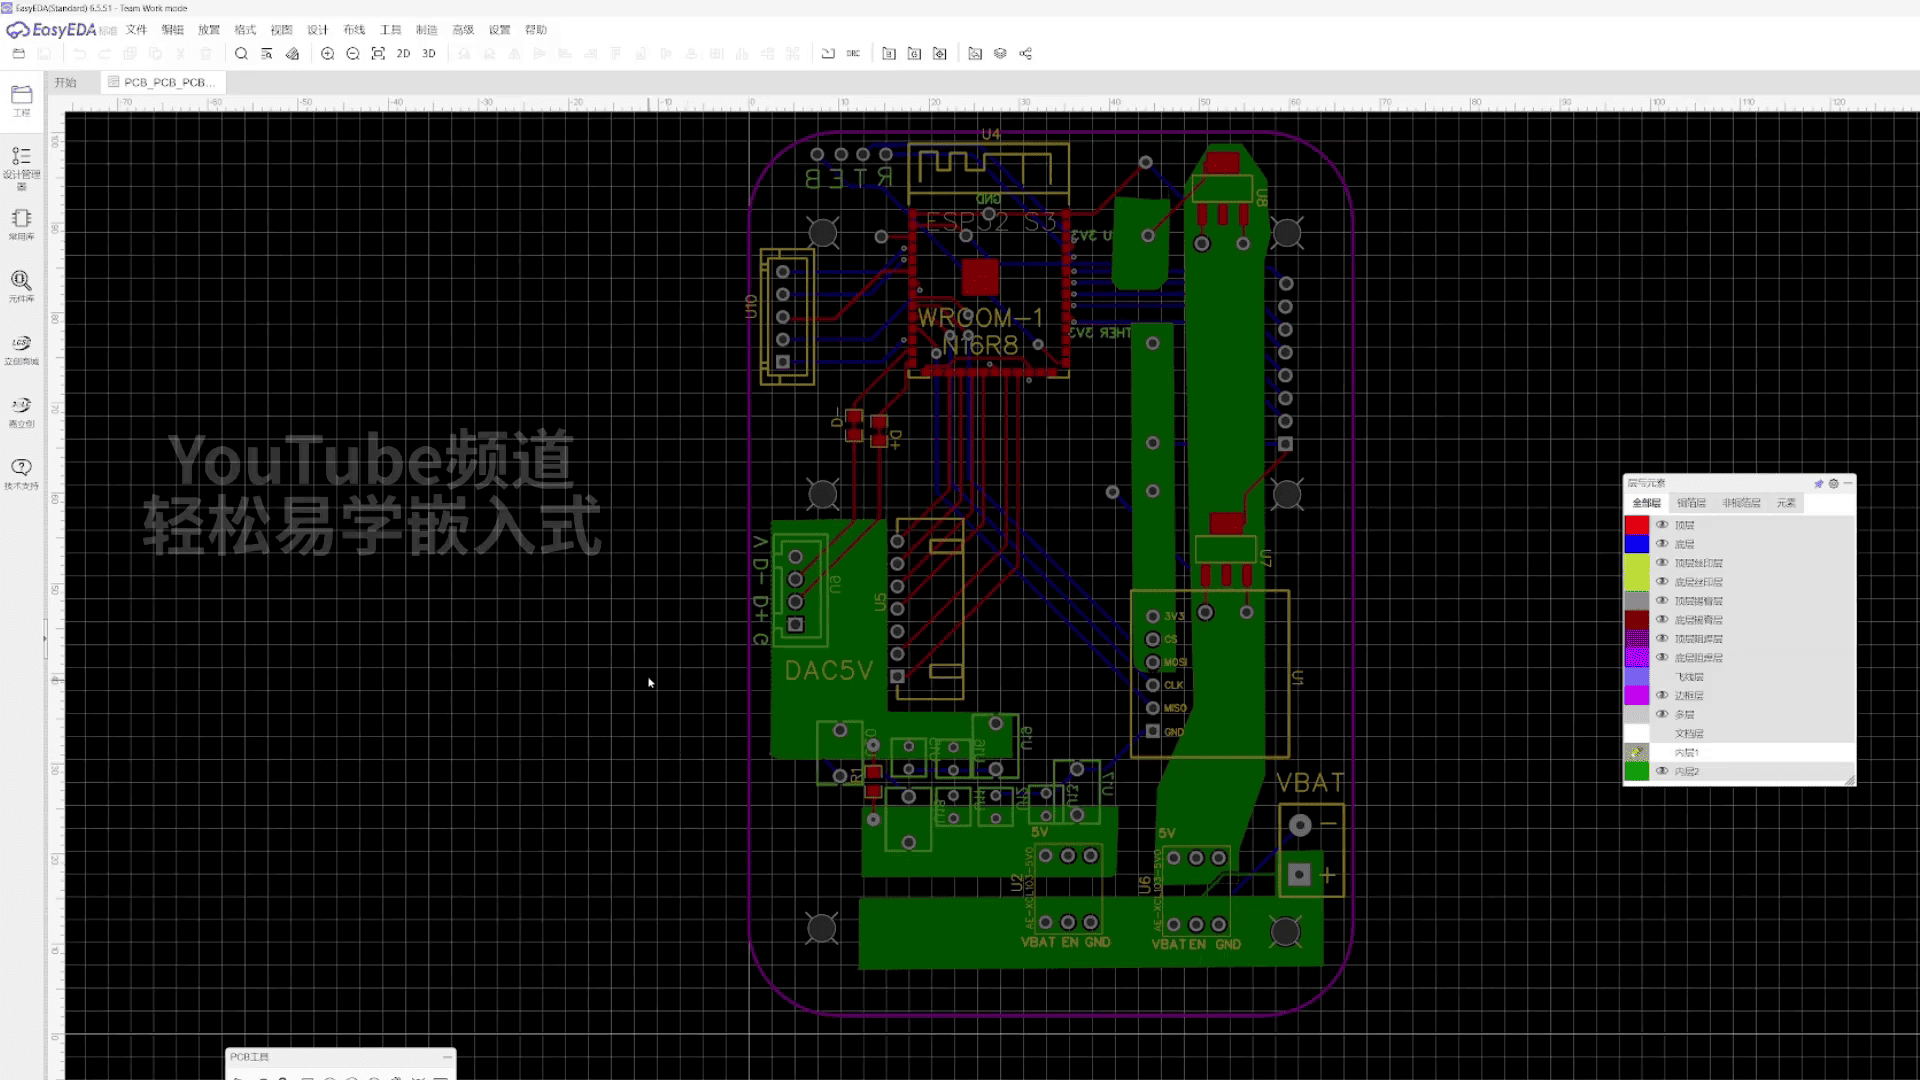The width and height of the screenshot is (1920, 1080).
Task: Open the 文件 file menu
Action: tap(137, 30)
